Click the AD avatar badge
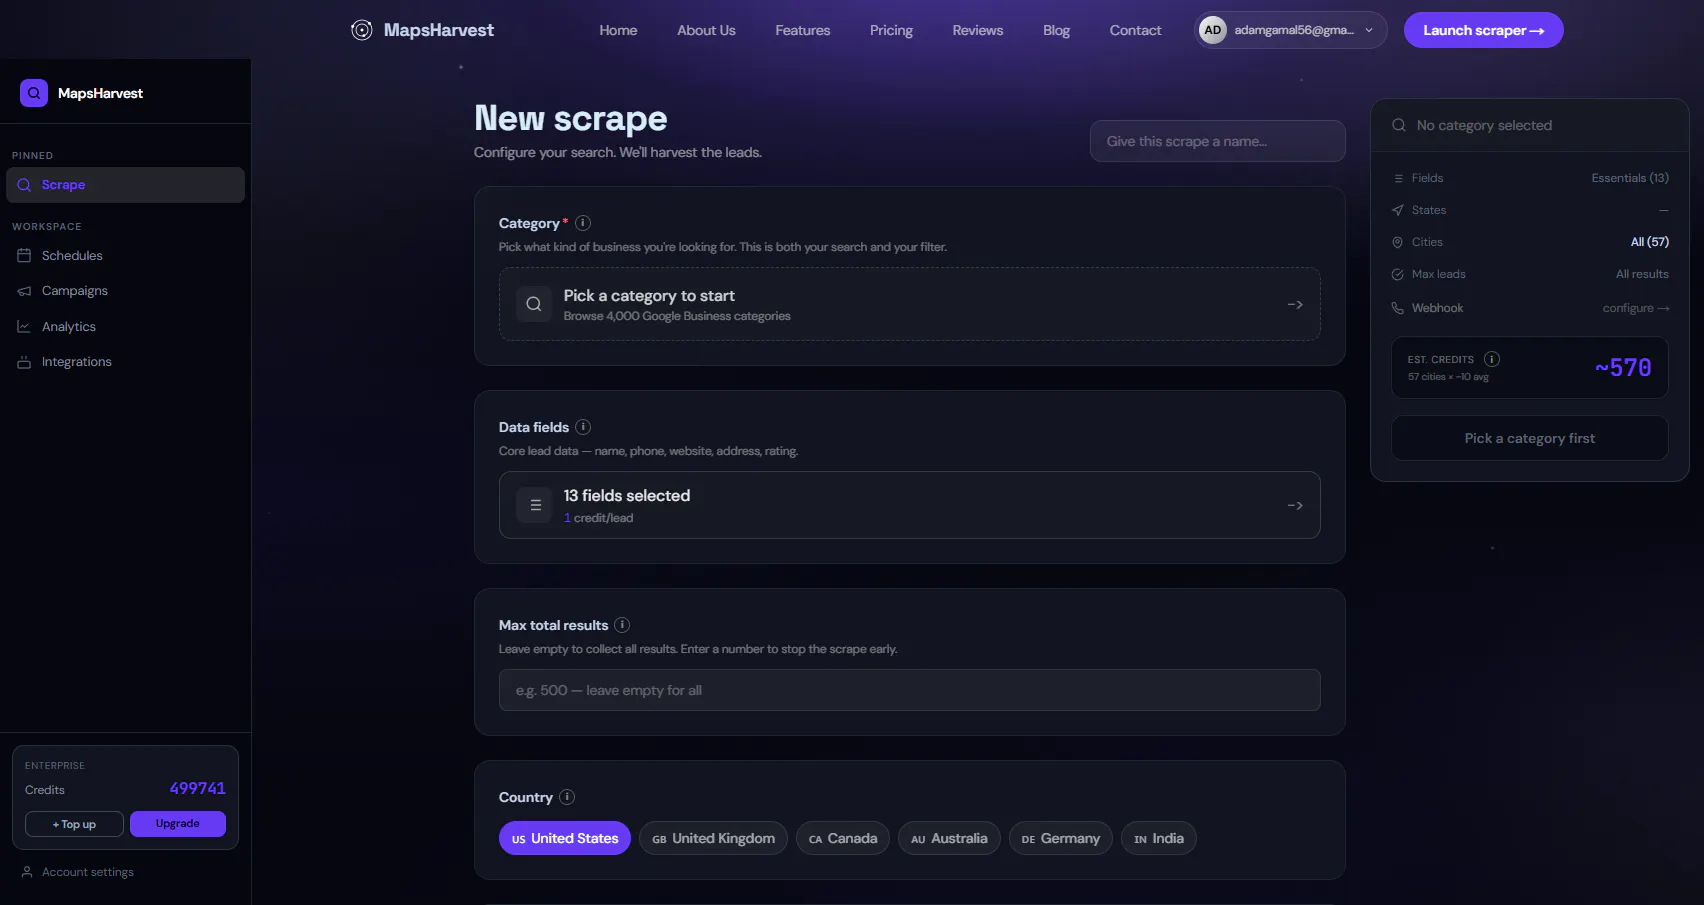The image size is (1704, 905). [1213, 30]
